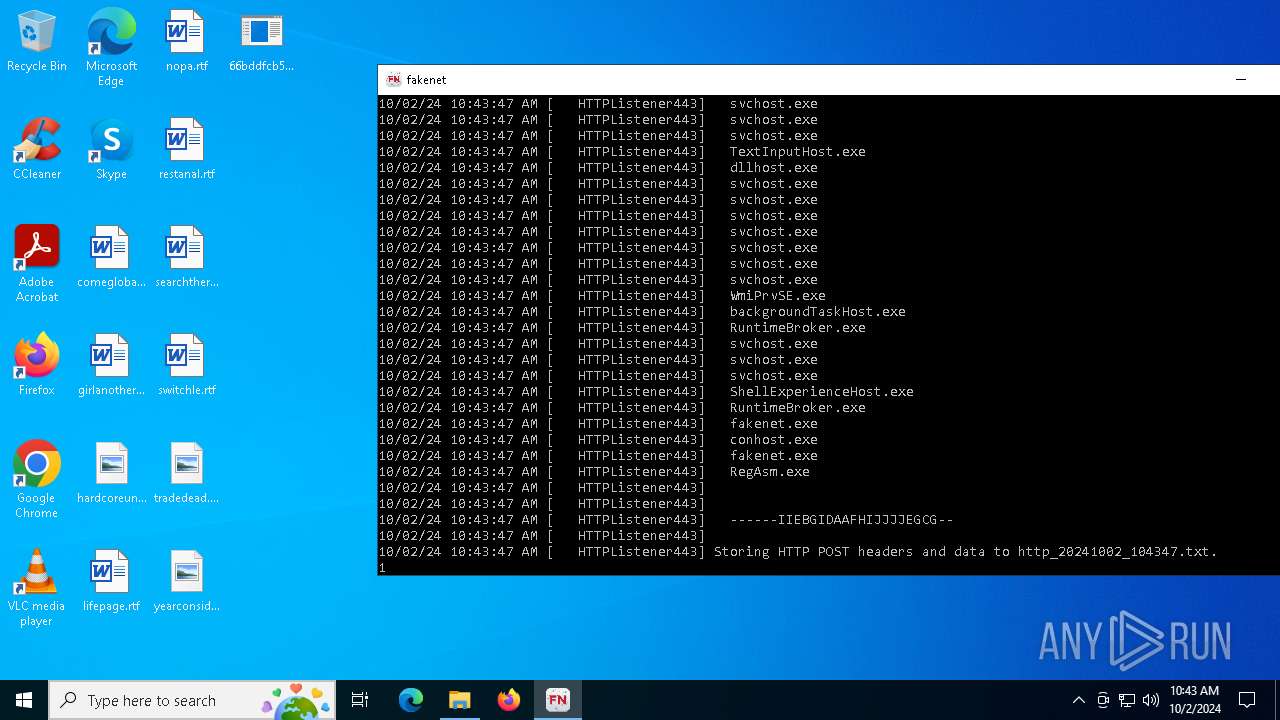Minimize the fakenet console window
The height and width of the screenshot is (720, 1280).
click(1241, 80)
